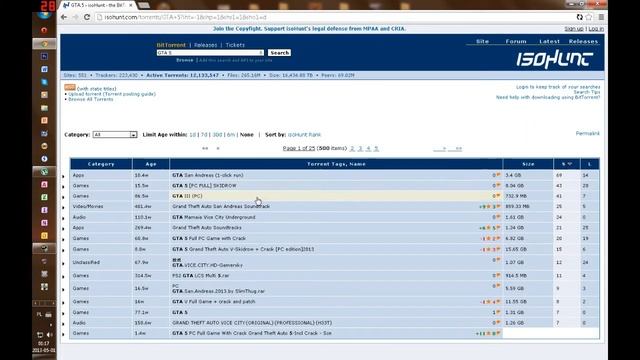The width and height of the screenshot is (640, 360).
Task: Click the Size column header
Action: tap(528, 164)
